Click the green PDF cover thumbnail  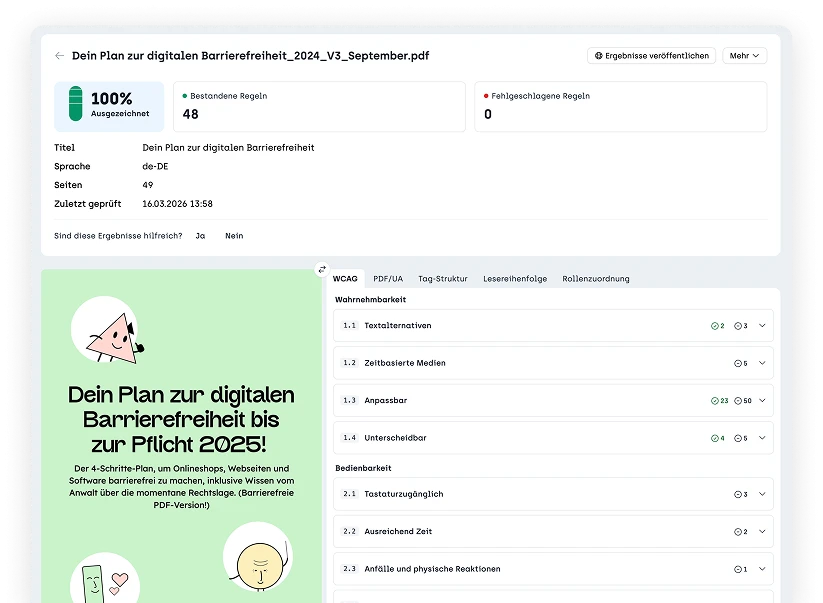[x=180, y=430]
